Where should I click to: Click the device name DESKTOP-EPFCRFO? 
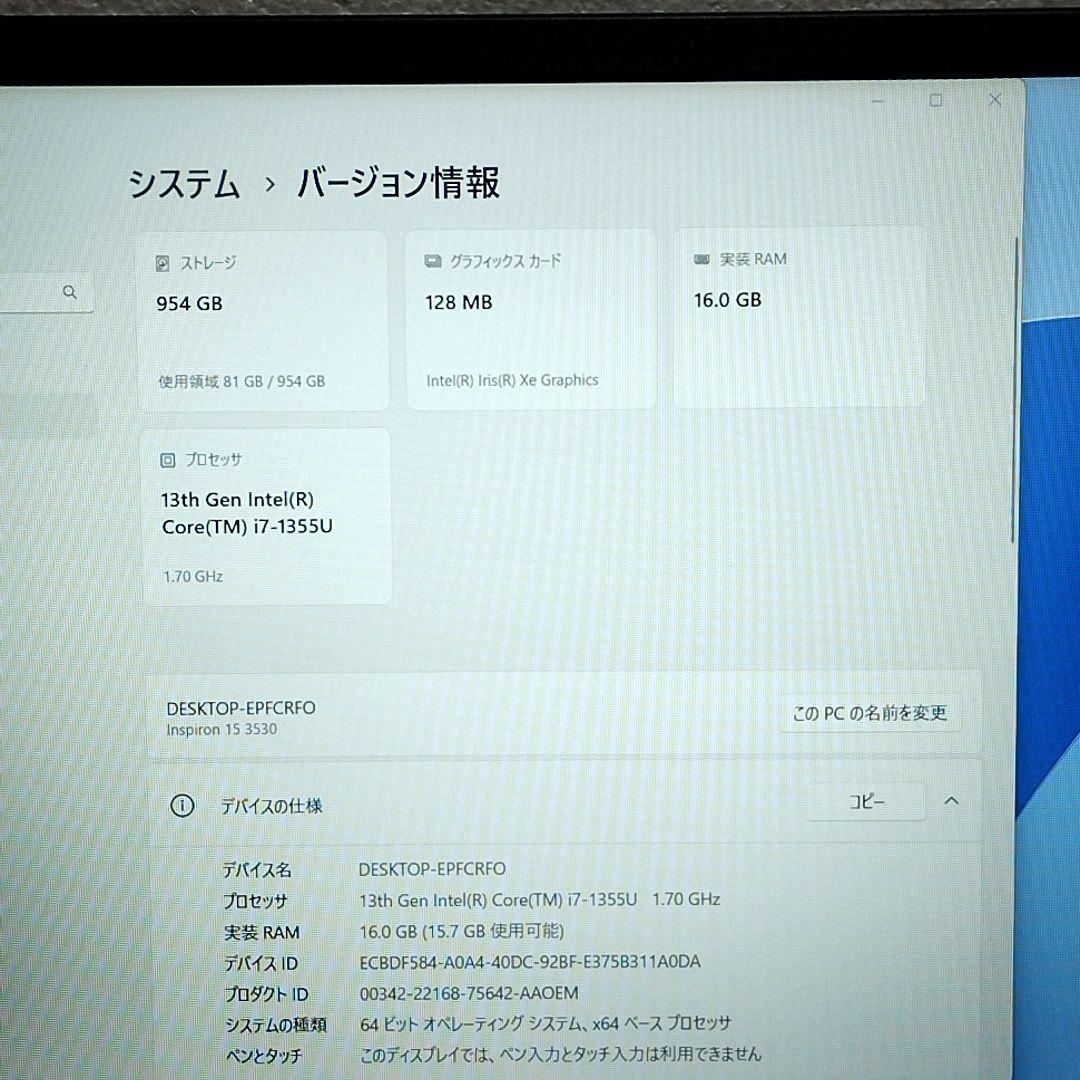(240, 708)
